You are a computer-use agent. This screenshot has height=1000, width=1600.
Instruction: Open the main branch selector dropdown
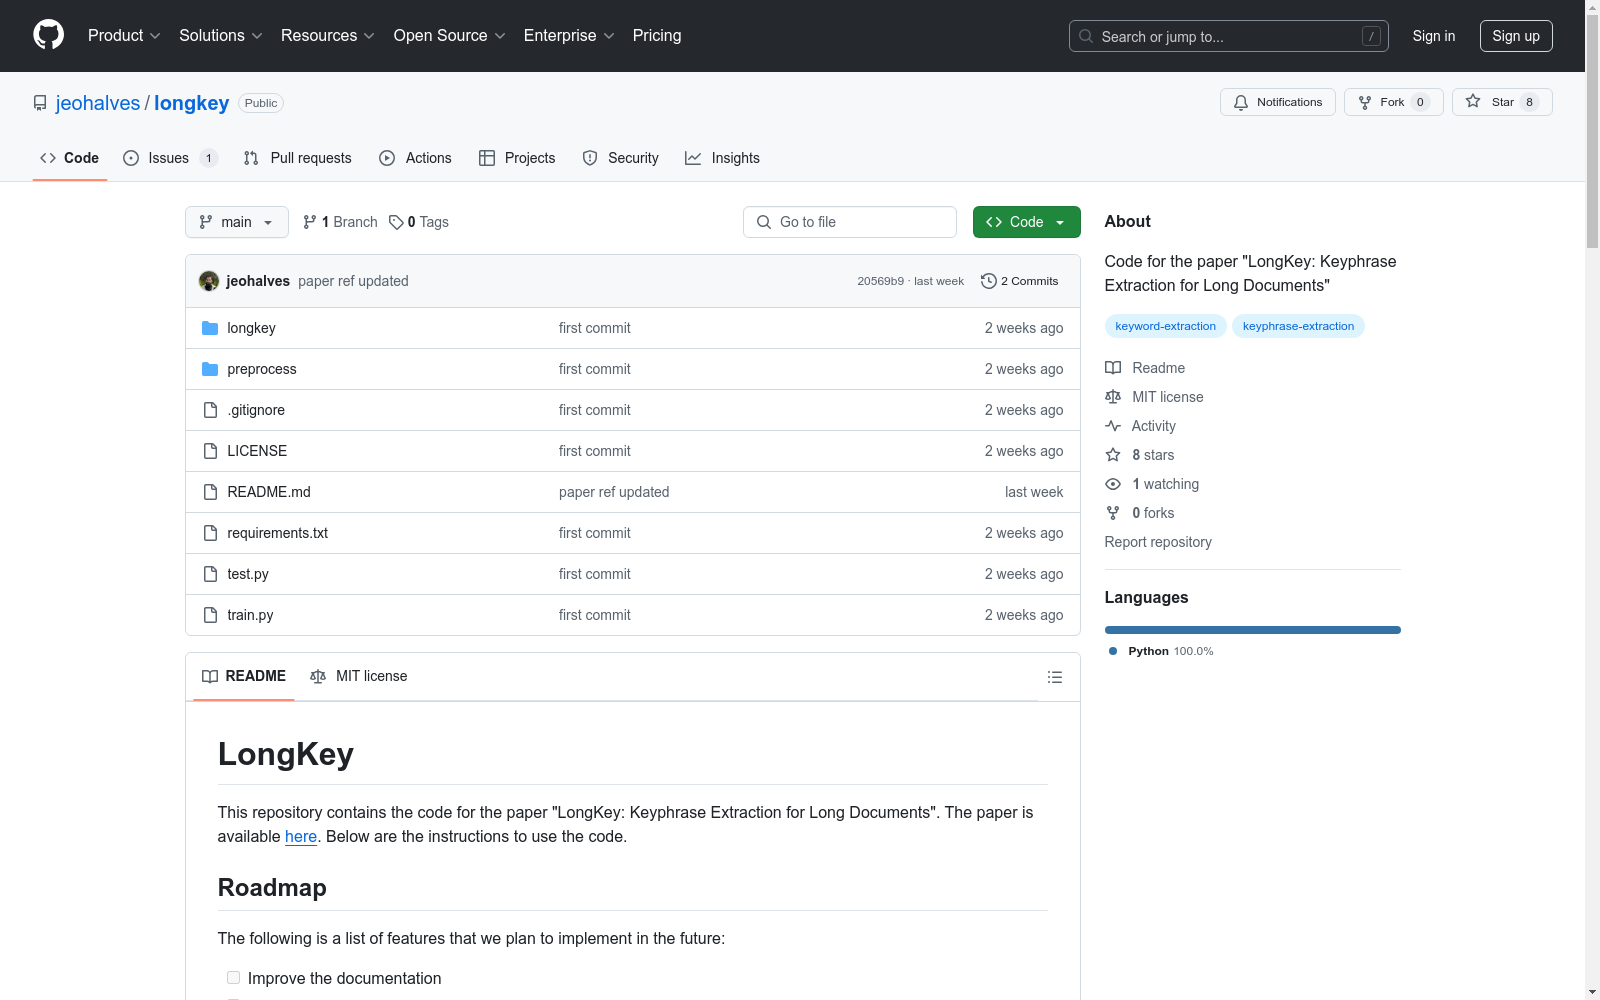point(237,222)
